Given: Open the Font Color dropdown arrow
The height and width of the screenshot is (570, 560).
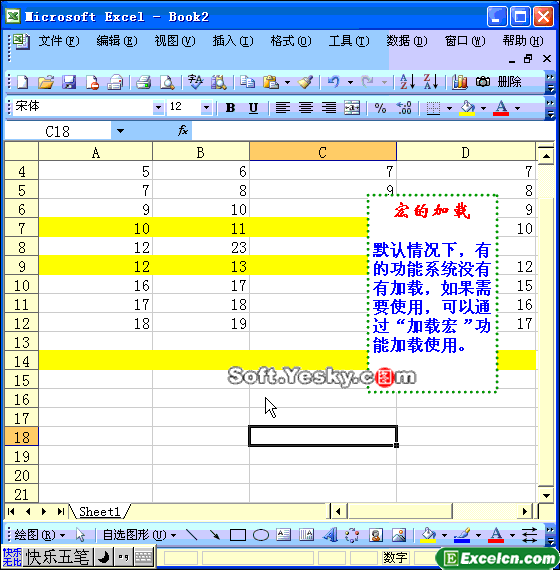Looking at the screenshot, I should (517, 108).
